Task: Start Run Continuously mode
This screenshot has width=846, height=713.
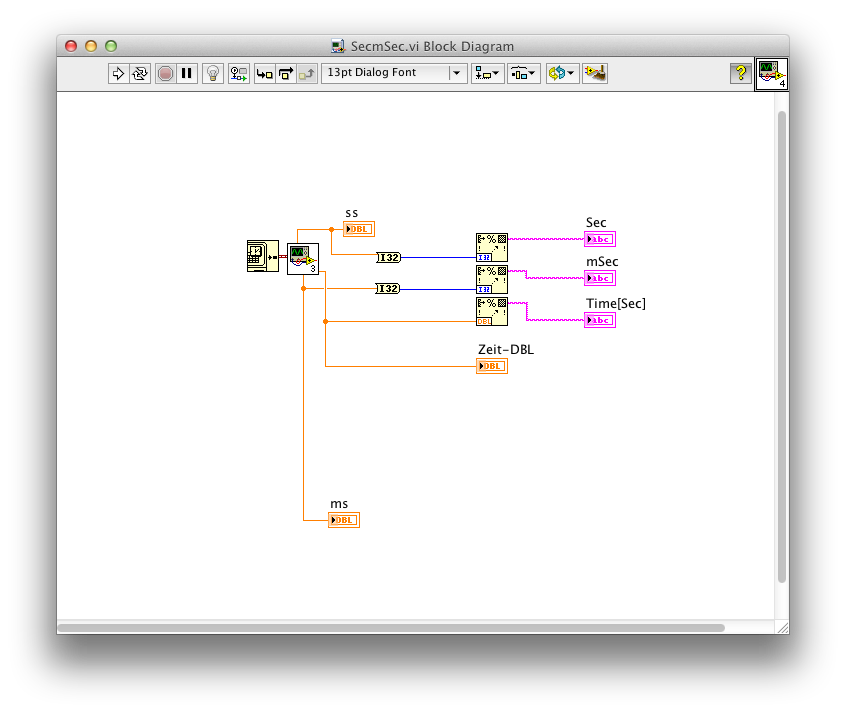Action: tap(140, 73)
